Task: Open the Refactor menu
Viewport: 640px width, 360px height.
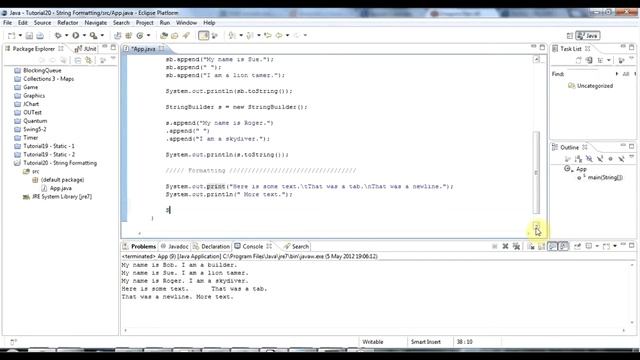Action: (x=67, y=23)
